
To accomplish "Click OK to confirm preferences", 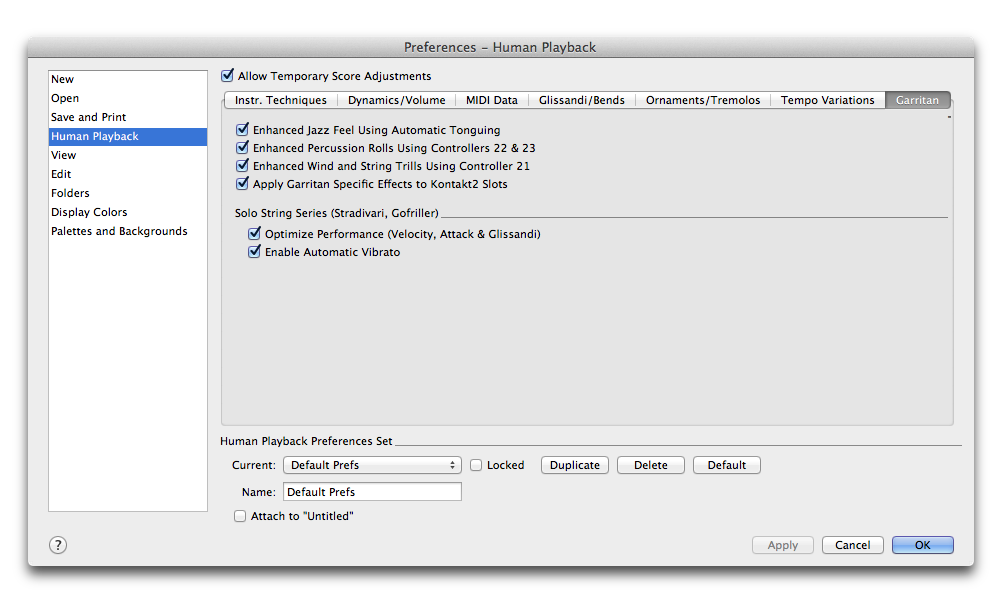I will 922,545.
